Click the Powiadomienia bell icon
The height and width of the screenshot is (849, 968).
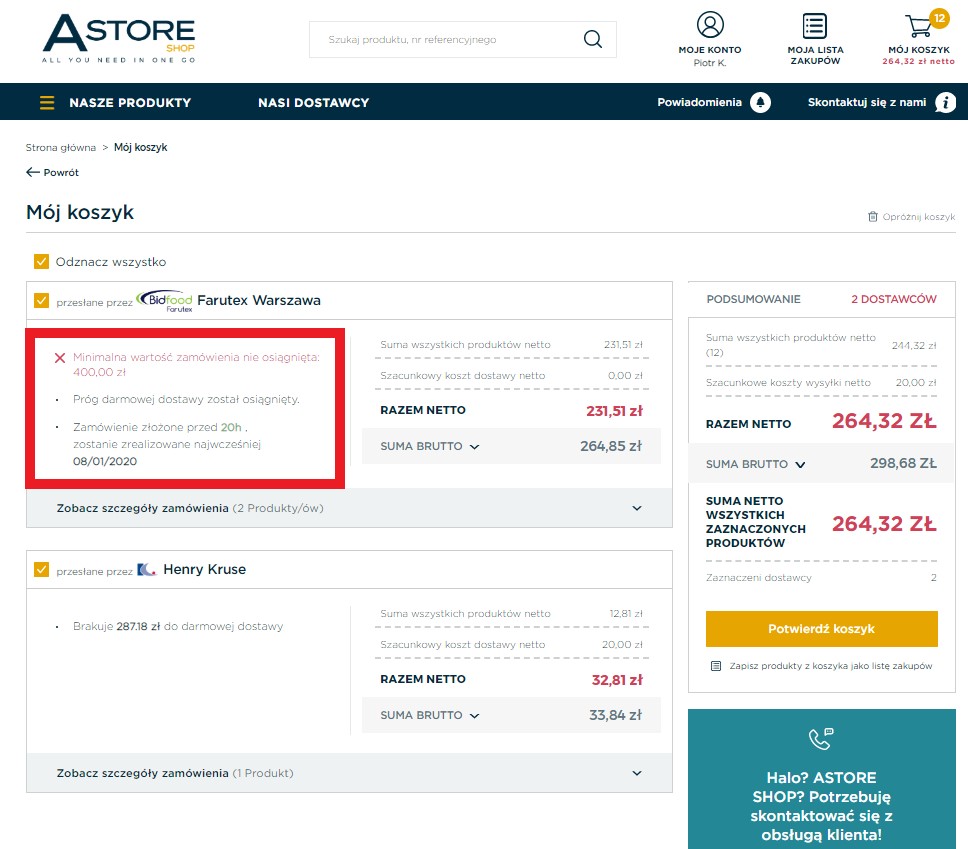760,102
